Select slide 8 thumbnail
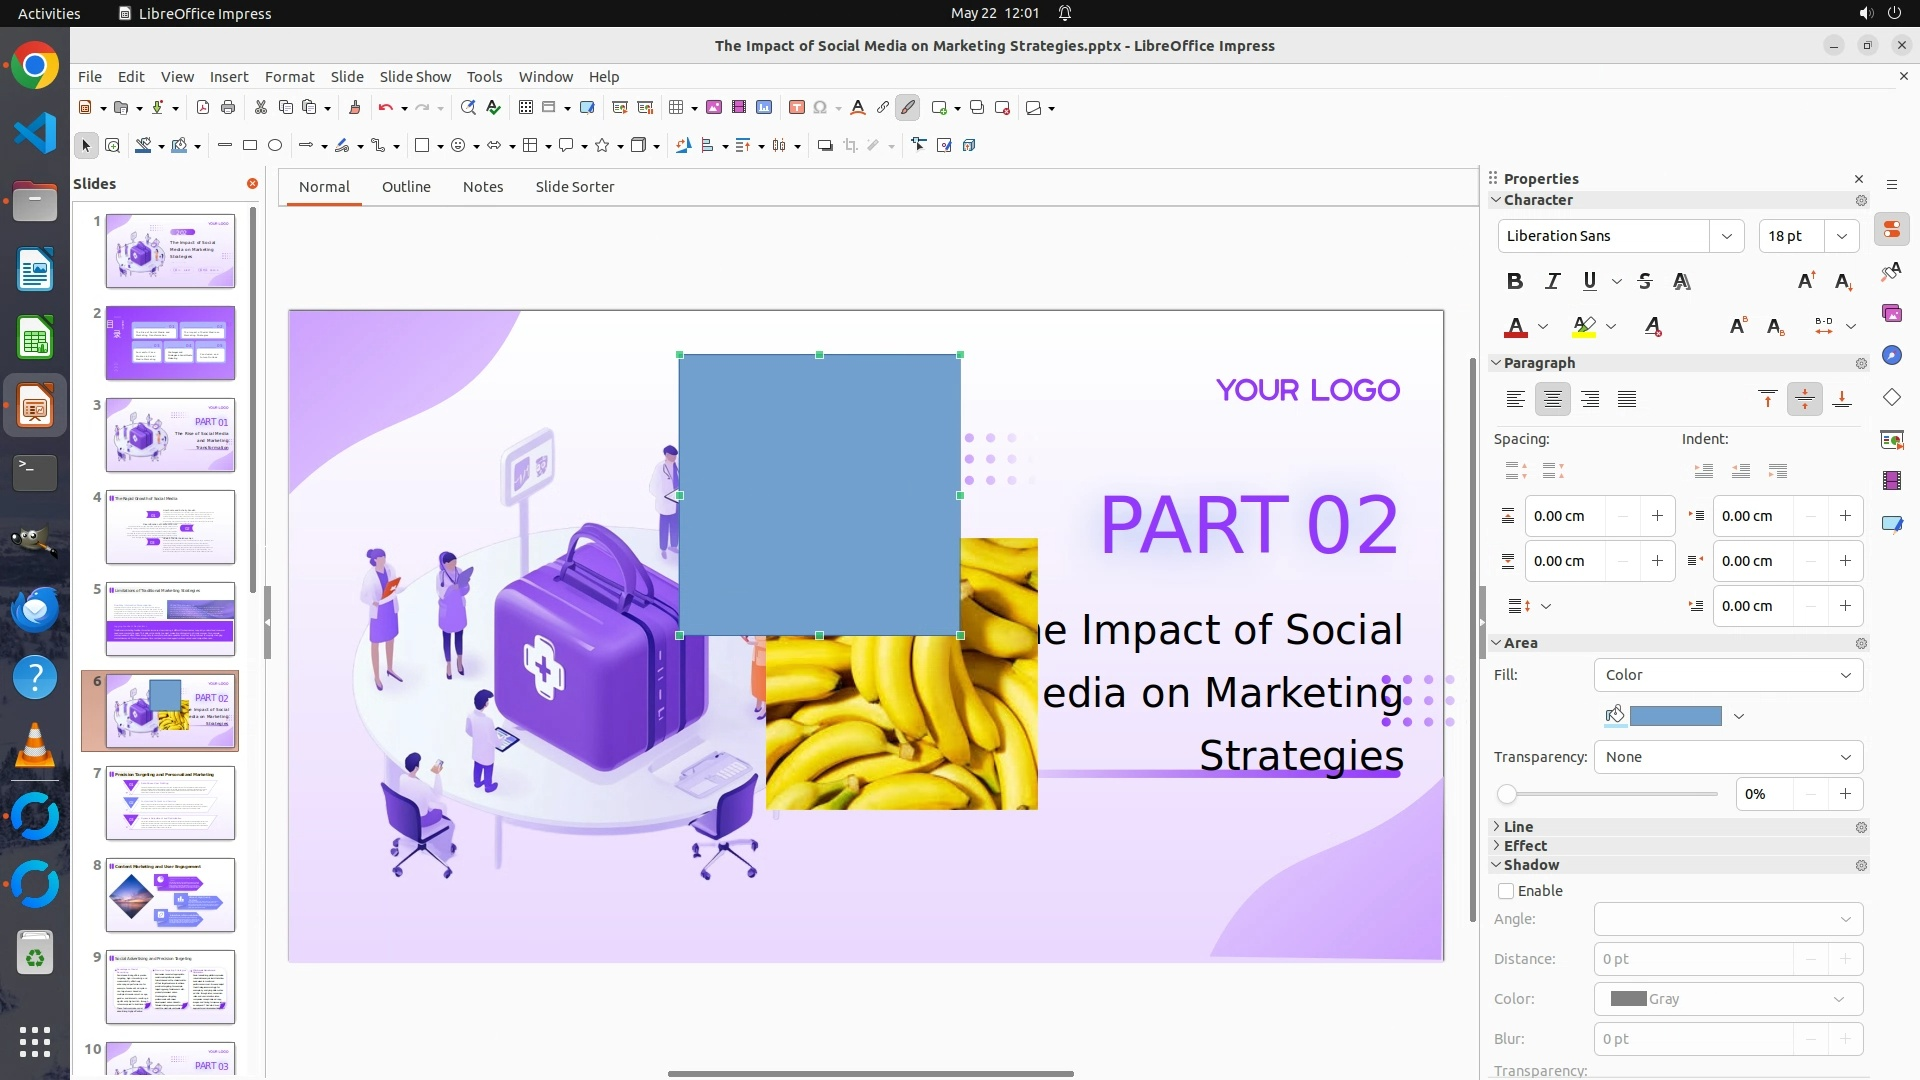This screenshot has width=1920, height=1080. point(170,895)
